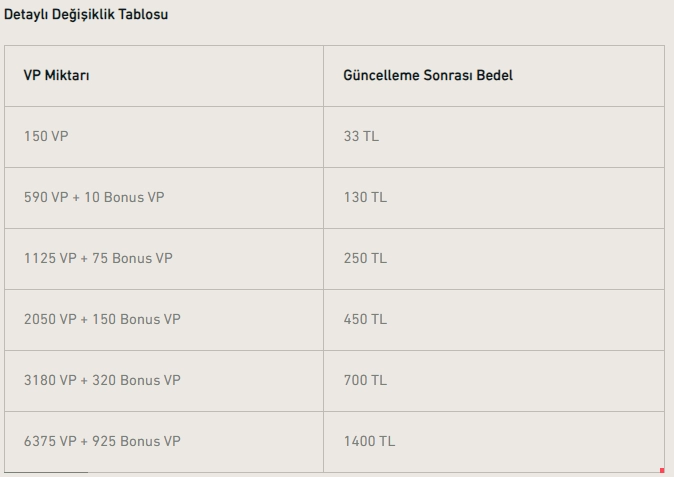Click the 10 Bonus VP text
Image resolution: width=674 pixels, height=477 pixels.
click(126, 198)
